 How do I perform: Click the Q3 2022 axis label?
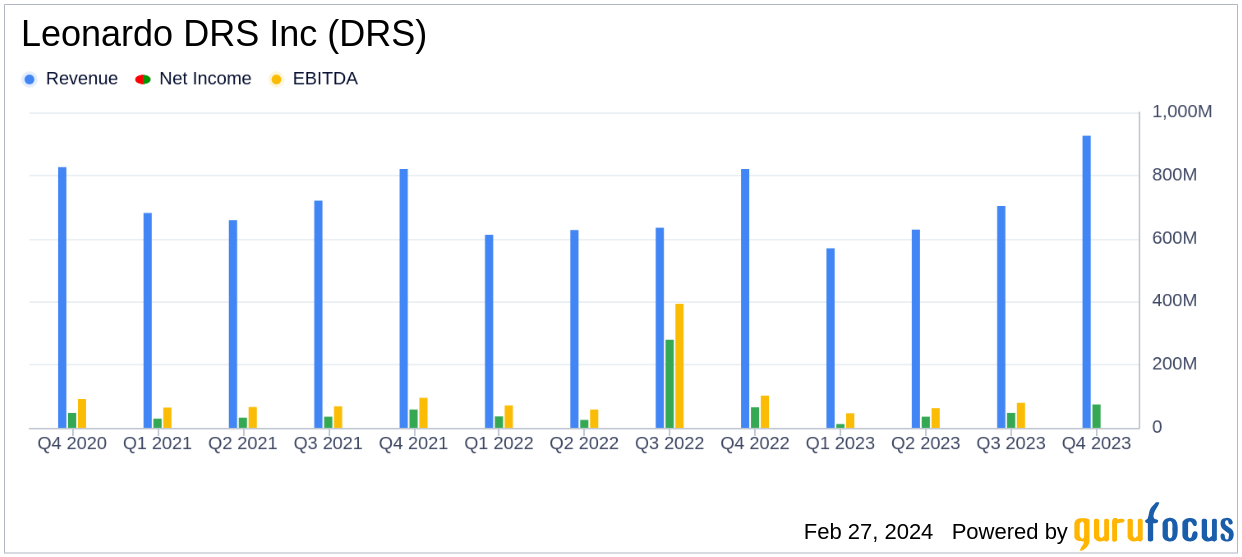670,443
